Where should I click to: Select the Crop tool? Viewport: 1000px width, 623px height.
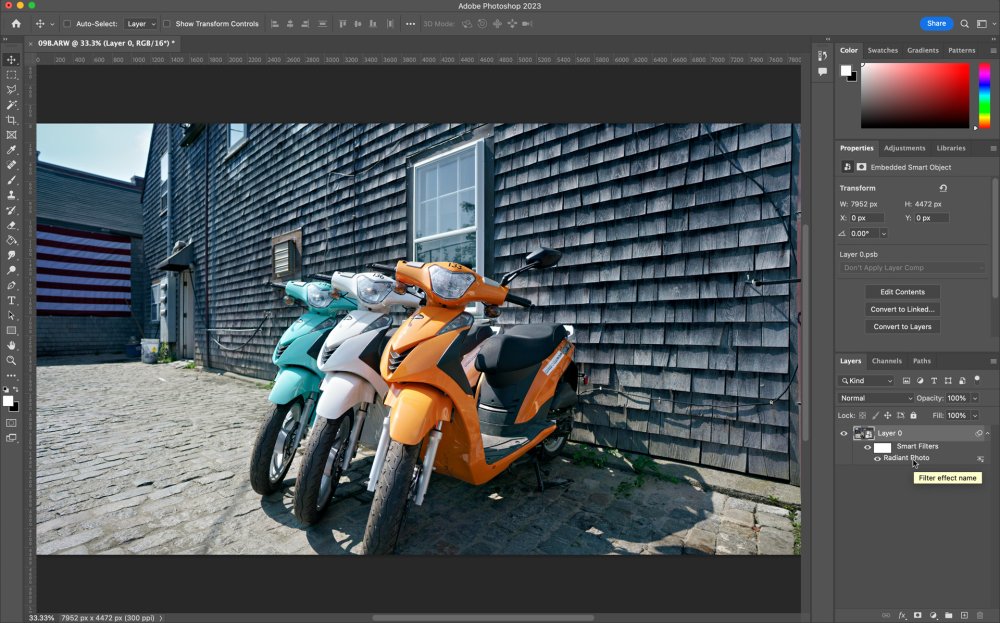(x=11, y=120)
